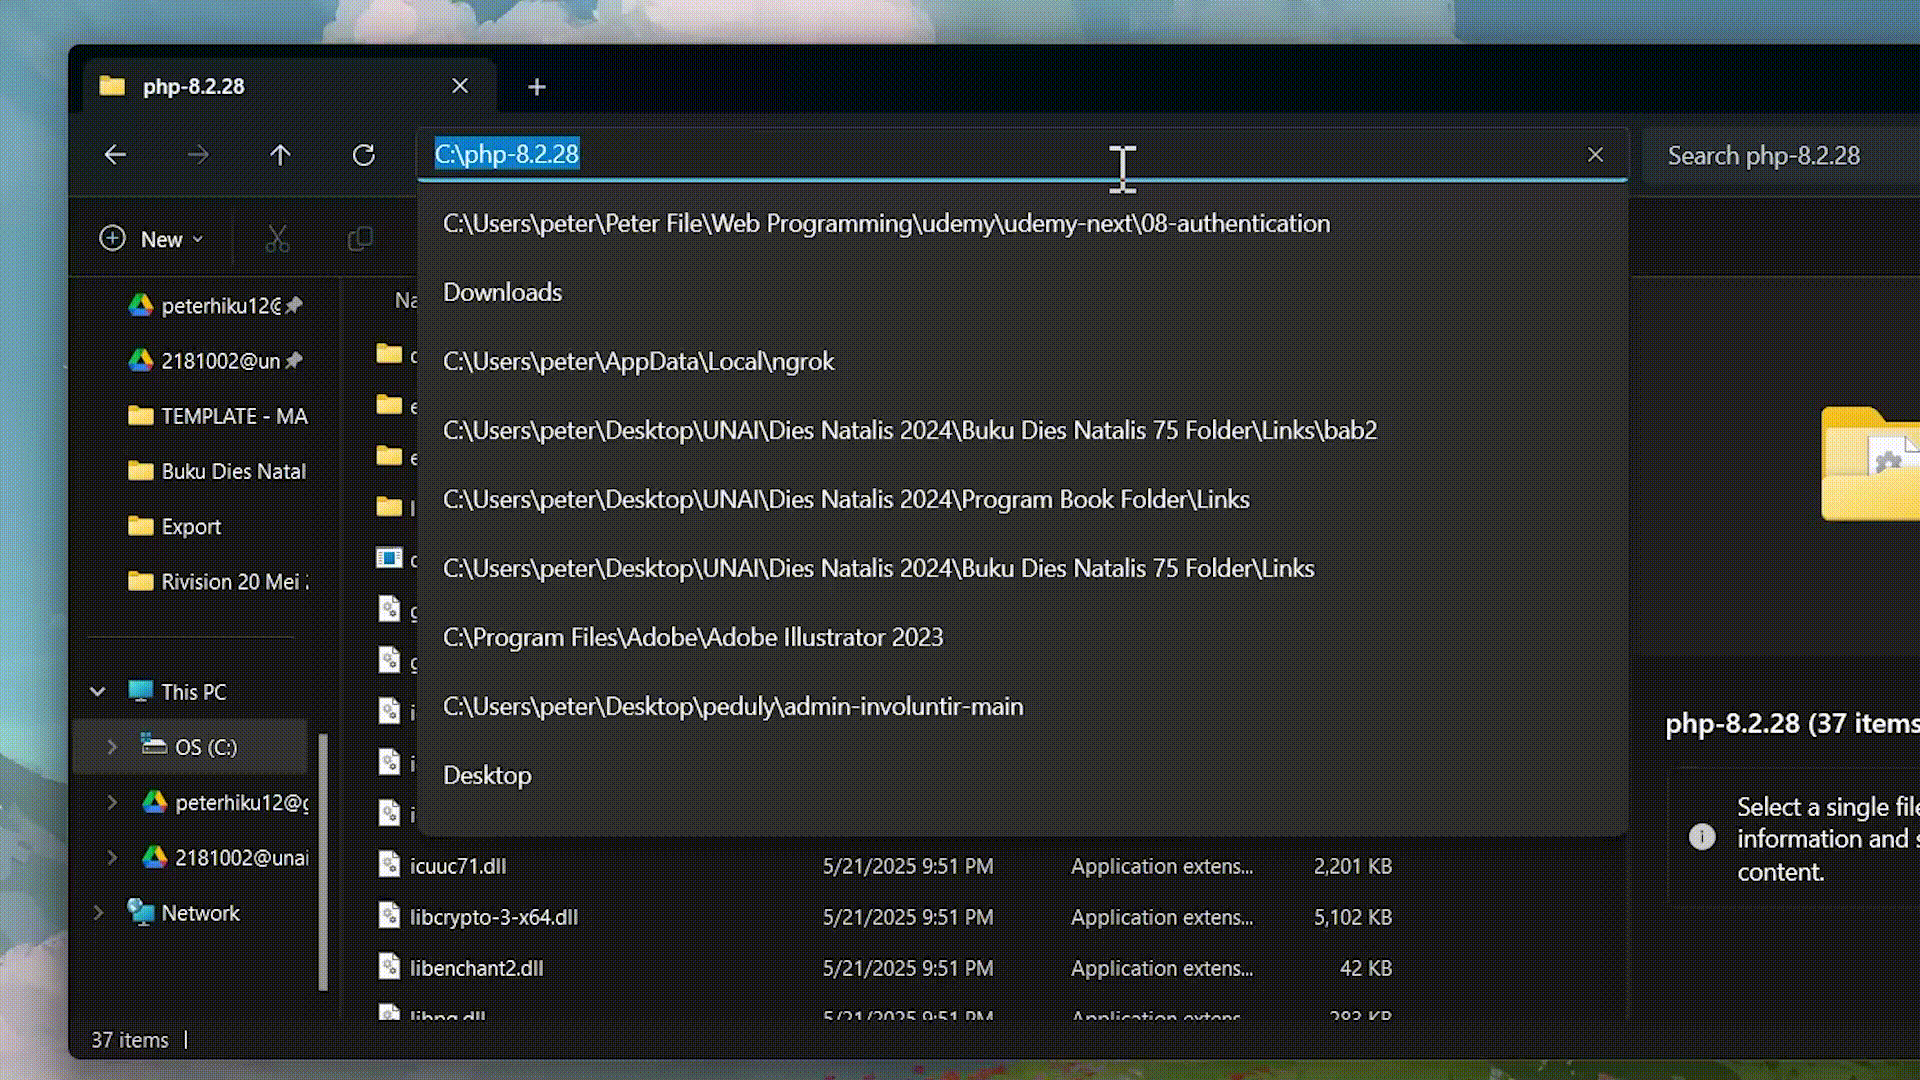
Task: Click 2,201 KB size of icuuc71.dll
Action: click(x=1352, y=866)
